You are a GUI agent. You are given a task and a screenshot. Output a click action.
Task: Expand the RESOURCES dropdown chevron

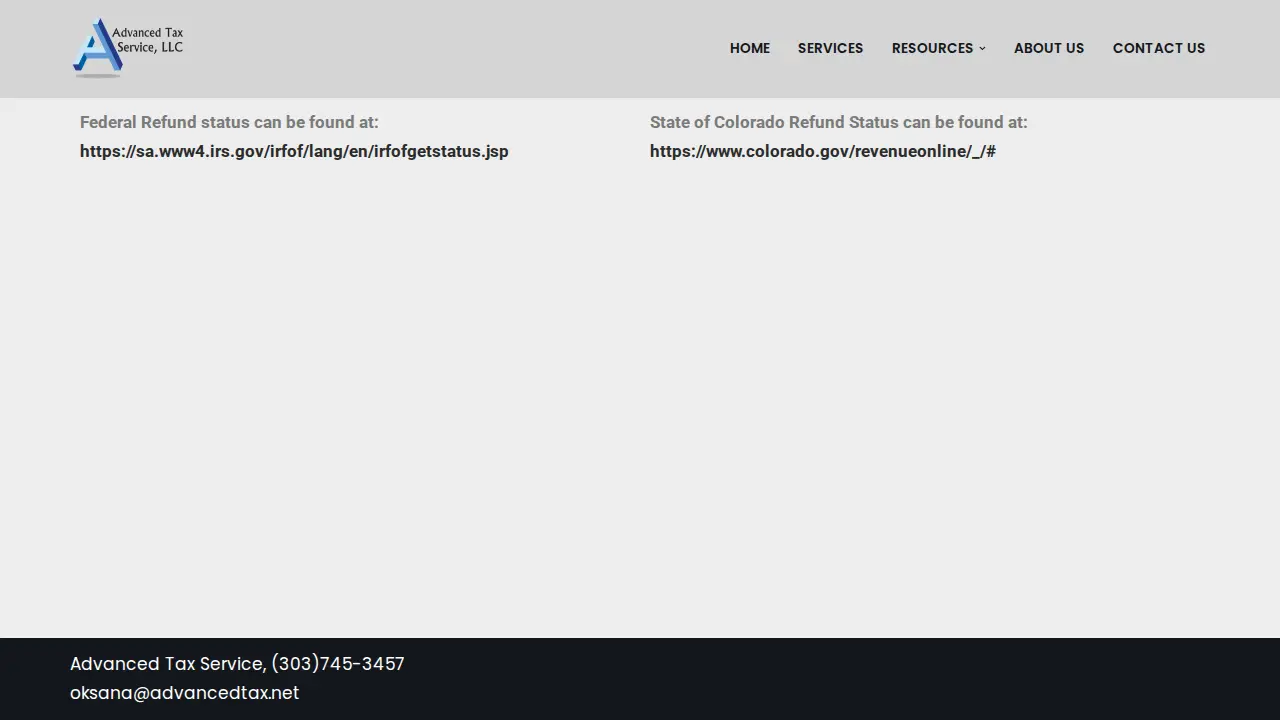tap(982, 48)
